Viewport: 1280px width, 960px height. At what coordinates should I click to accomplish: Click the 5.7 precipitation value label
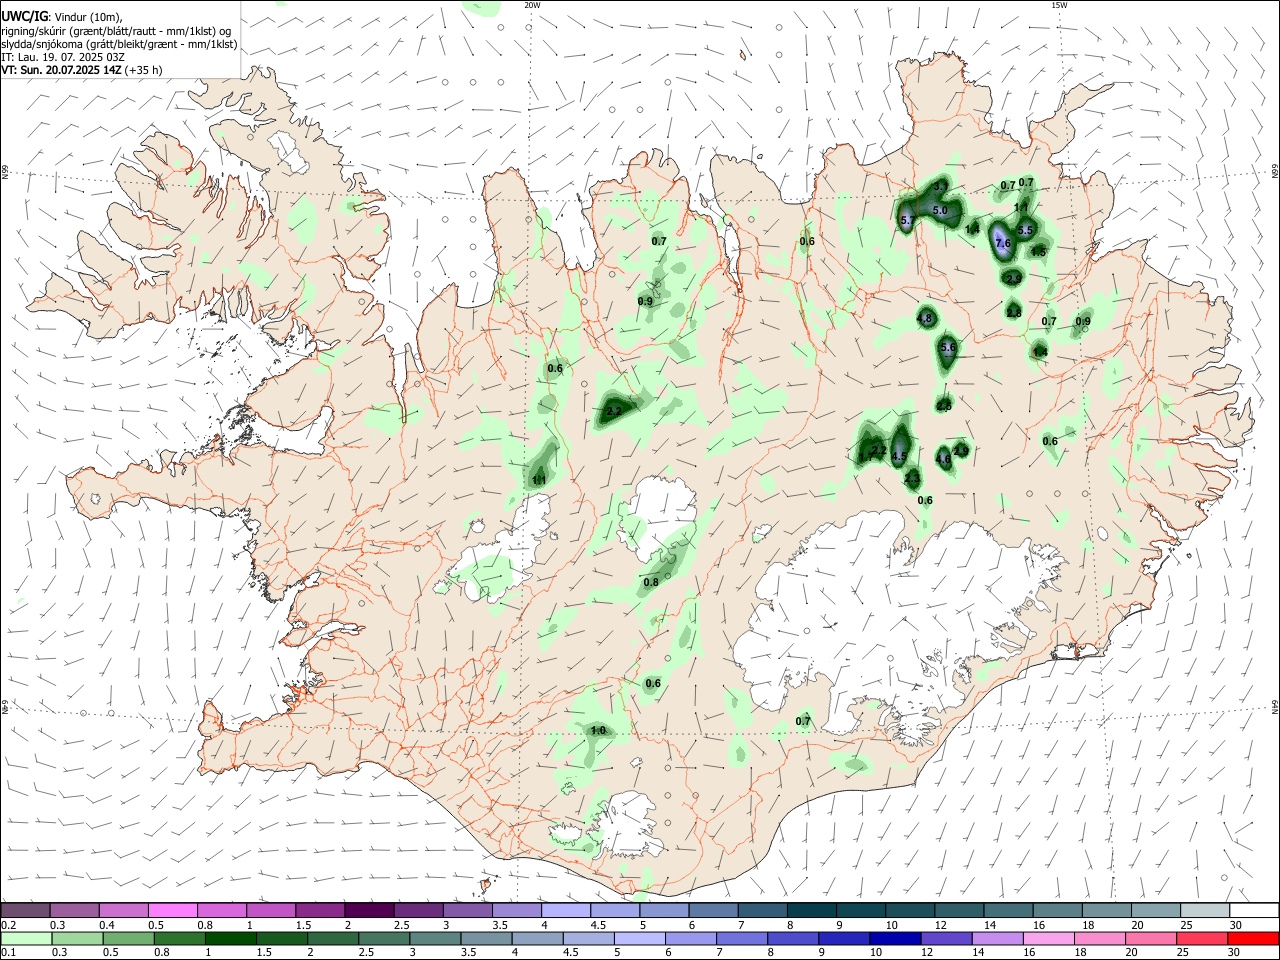(908, 221)
